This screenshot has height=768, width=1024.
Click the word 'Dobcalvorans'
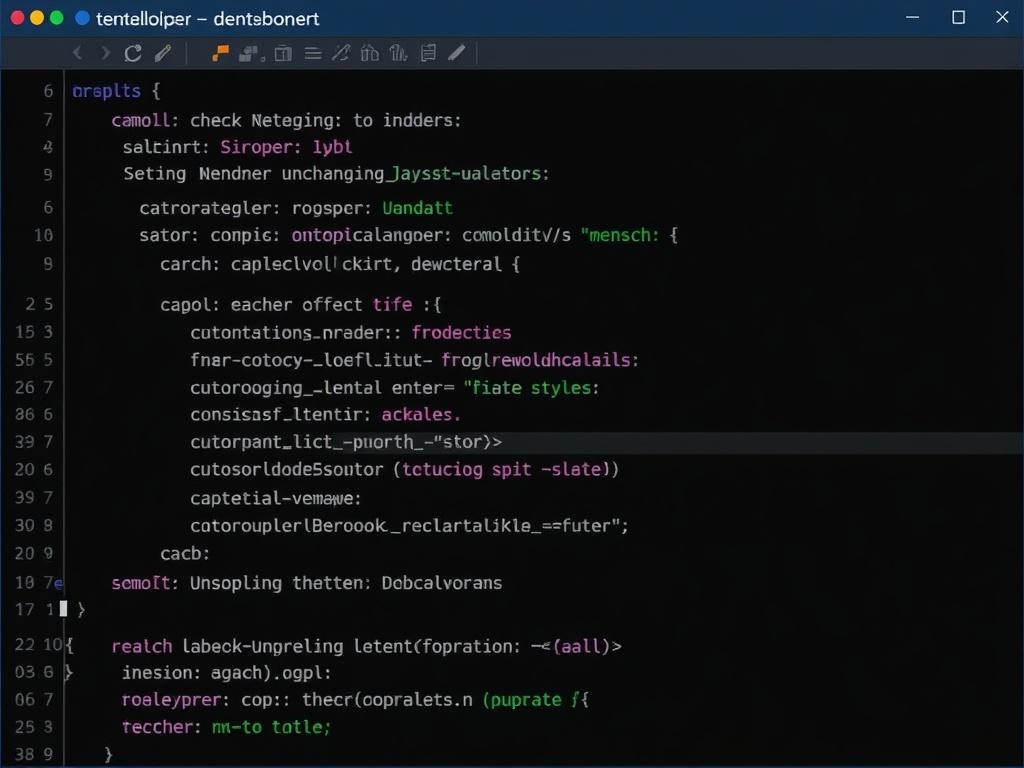click(442, 583)
